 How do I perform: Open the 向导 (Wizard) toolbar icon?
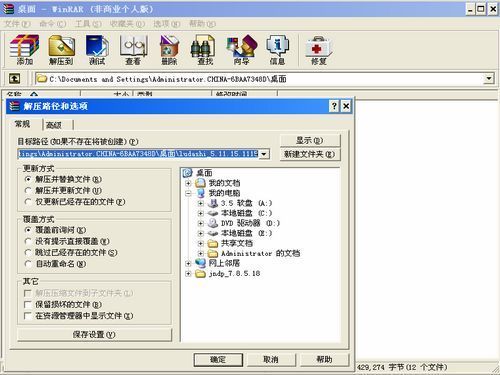pos(241,49)
